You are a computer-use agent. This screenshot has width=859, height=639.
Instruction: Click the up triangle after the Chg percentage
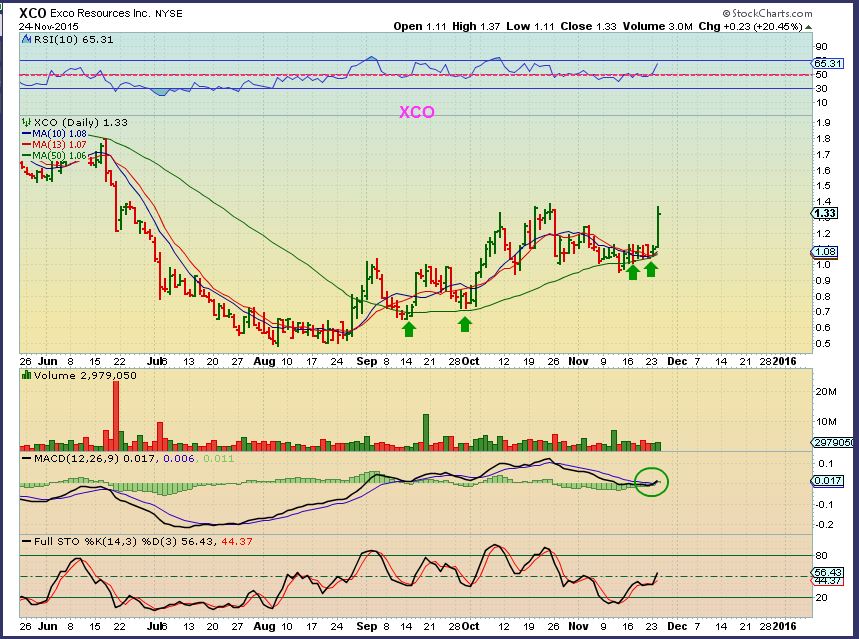(809, 27)
